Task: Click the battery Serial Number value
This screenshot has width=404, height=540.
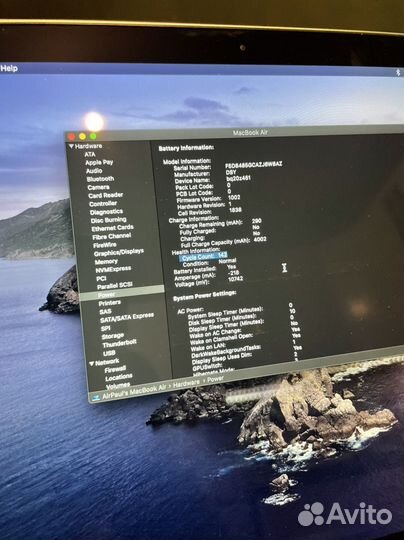Action: [253, 165]
